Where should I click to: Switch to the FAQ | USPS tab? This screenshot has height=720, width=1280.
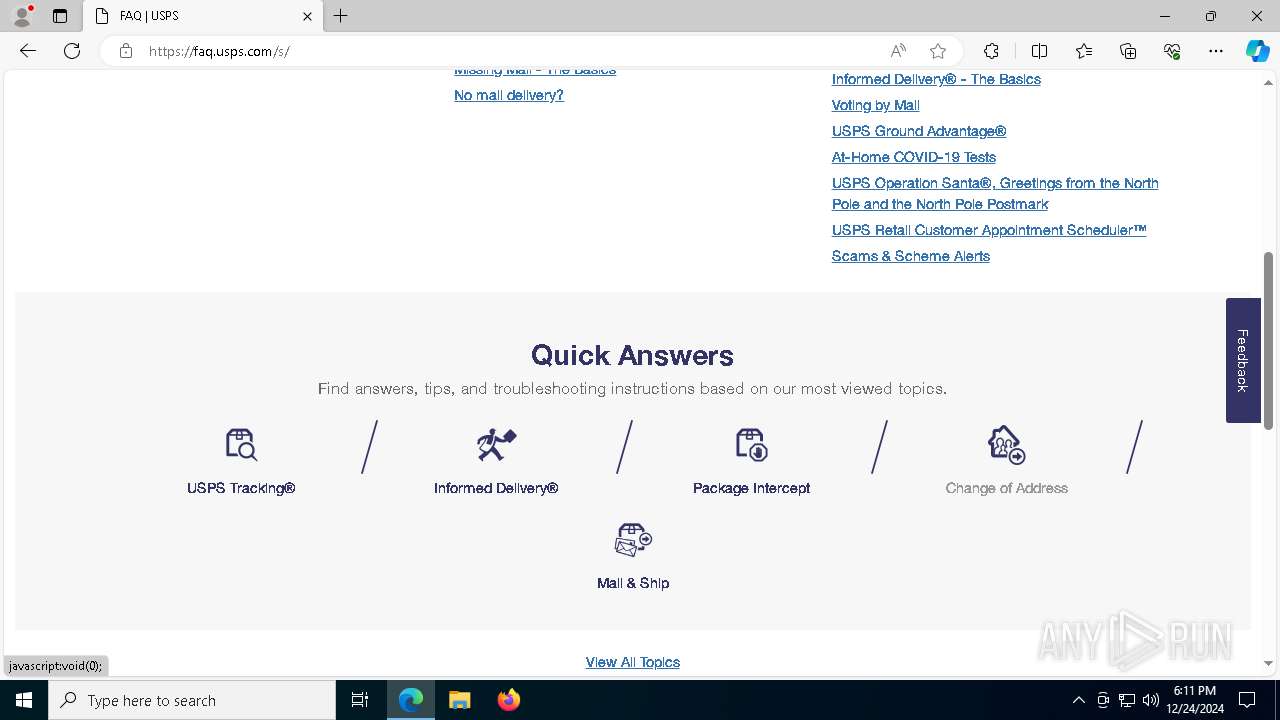click(204, 16)
